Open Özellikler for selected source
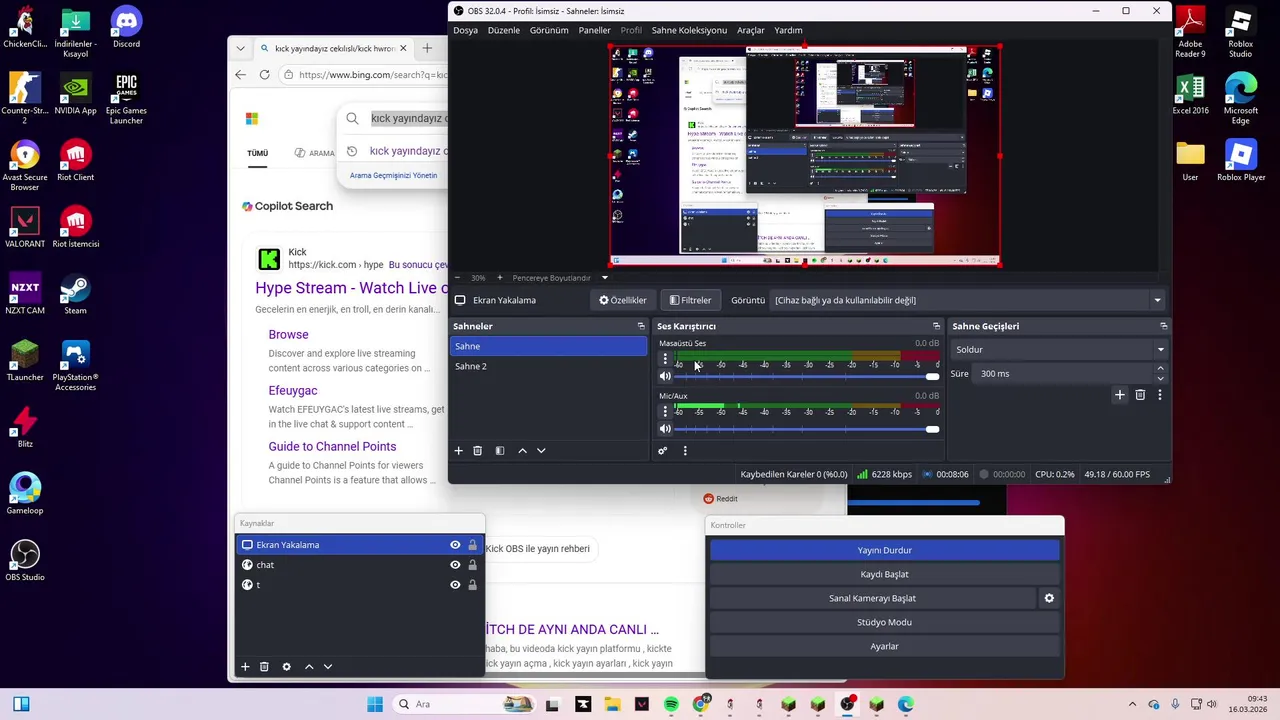The height and width of the screenshot is (720, 1280). pyautogui.click(x=623, y=300)
